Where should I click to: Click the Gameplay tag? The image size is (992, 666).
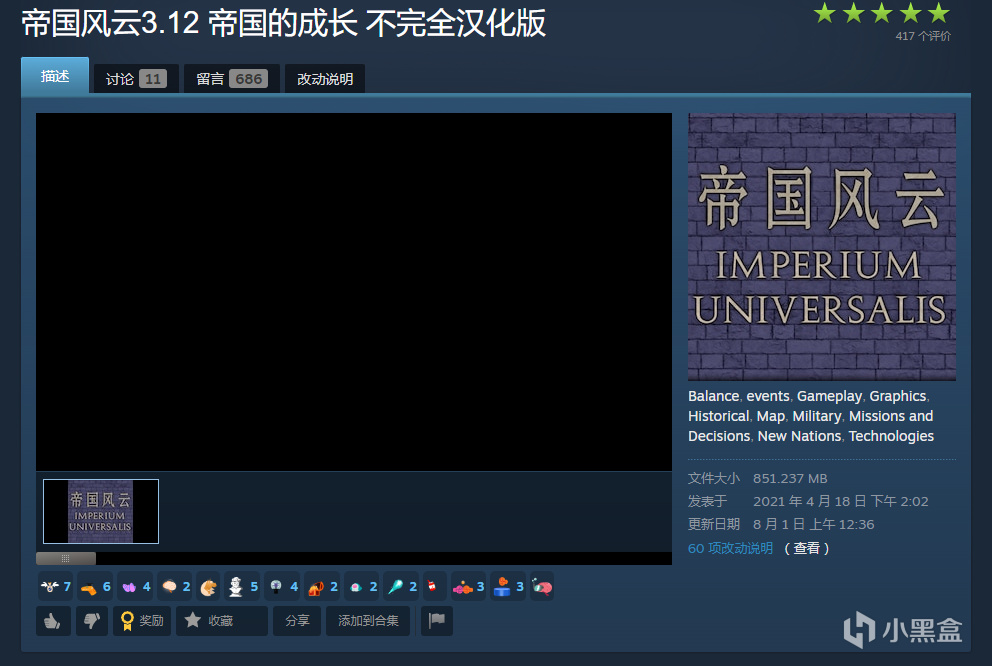pyautogui.click(x=829, y=396)
